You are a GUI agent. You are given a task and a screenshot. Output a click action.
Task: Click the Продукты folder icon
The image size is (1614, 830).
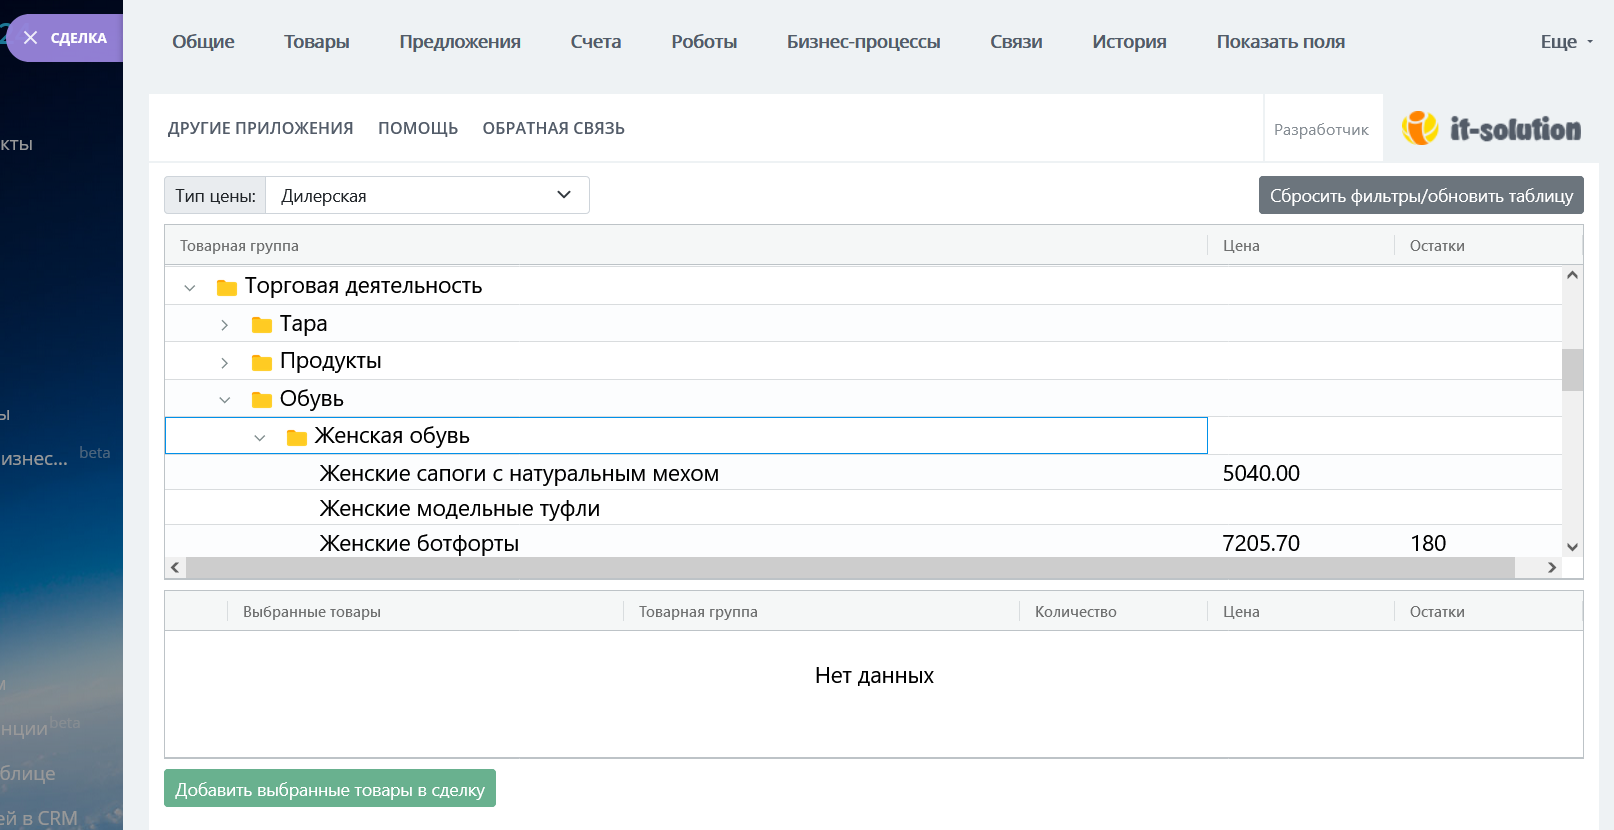pyautogui.click(x=262, y=362)
